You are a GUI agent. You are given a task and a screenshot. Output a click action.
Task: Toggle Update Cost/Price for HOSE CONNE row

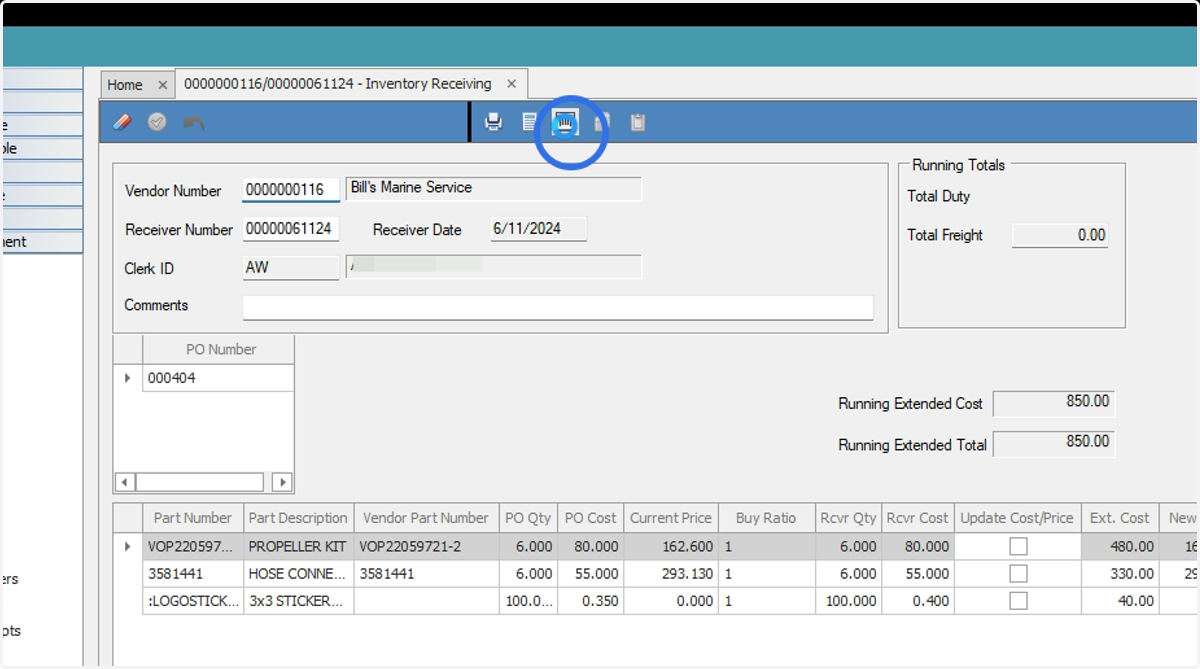pos(1018,574)
